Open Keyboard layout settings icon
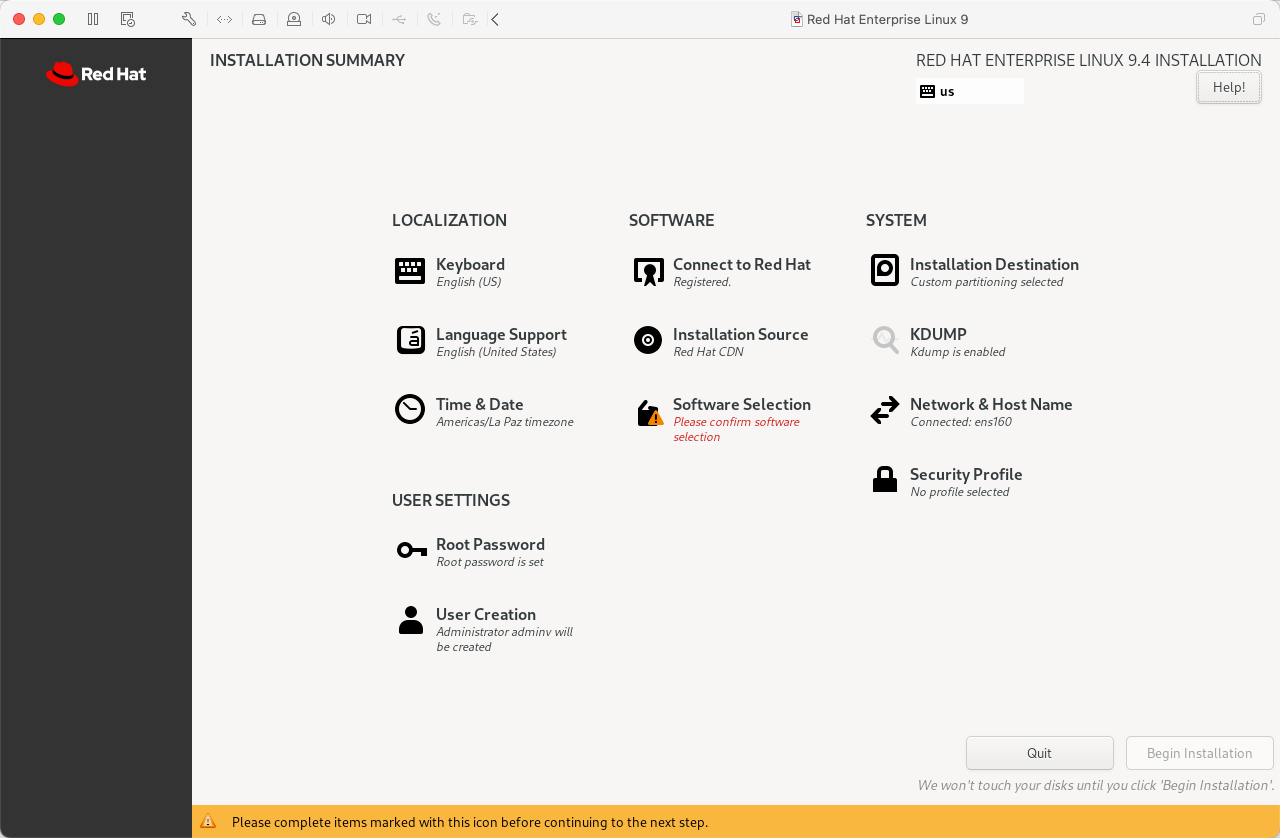This screenshot has height=838, width=1280. (x=410, y=271)
